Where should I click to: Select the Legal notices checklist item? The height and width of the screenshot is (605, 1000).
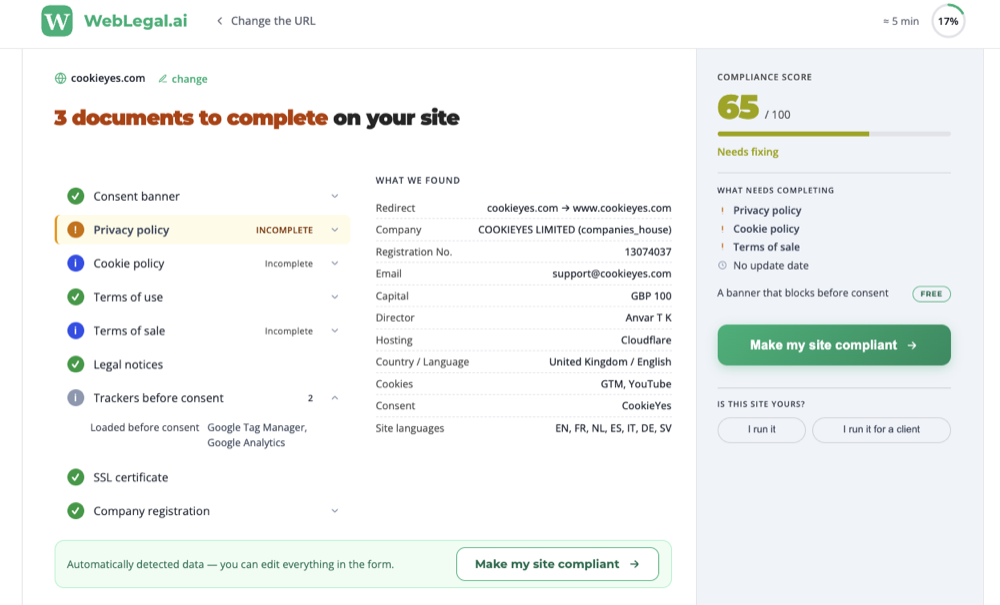coord(202,364)
